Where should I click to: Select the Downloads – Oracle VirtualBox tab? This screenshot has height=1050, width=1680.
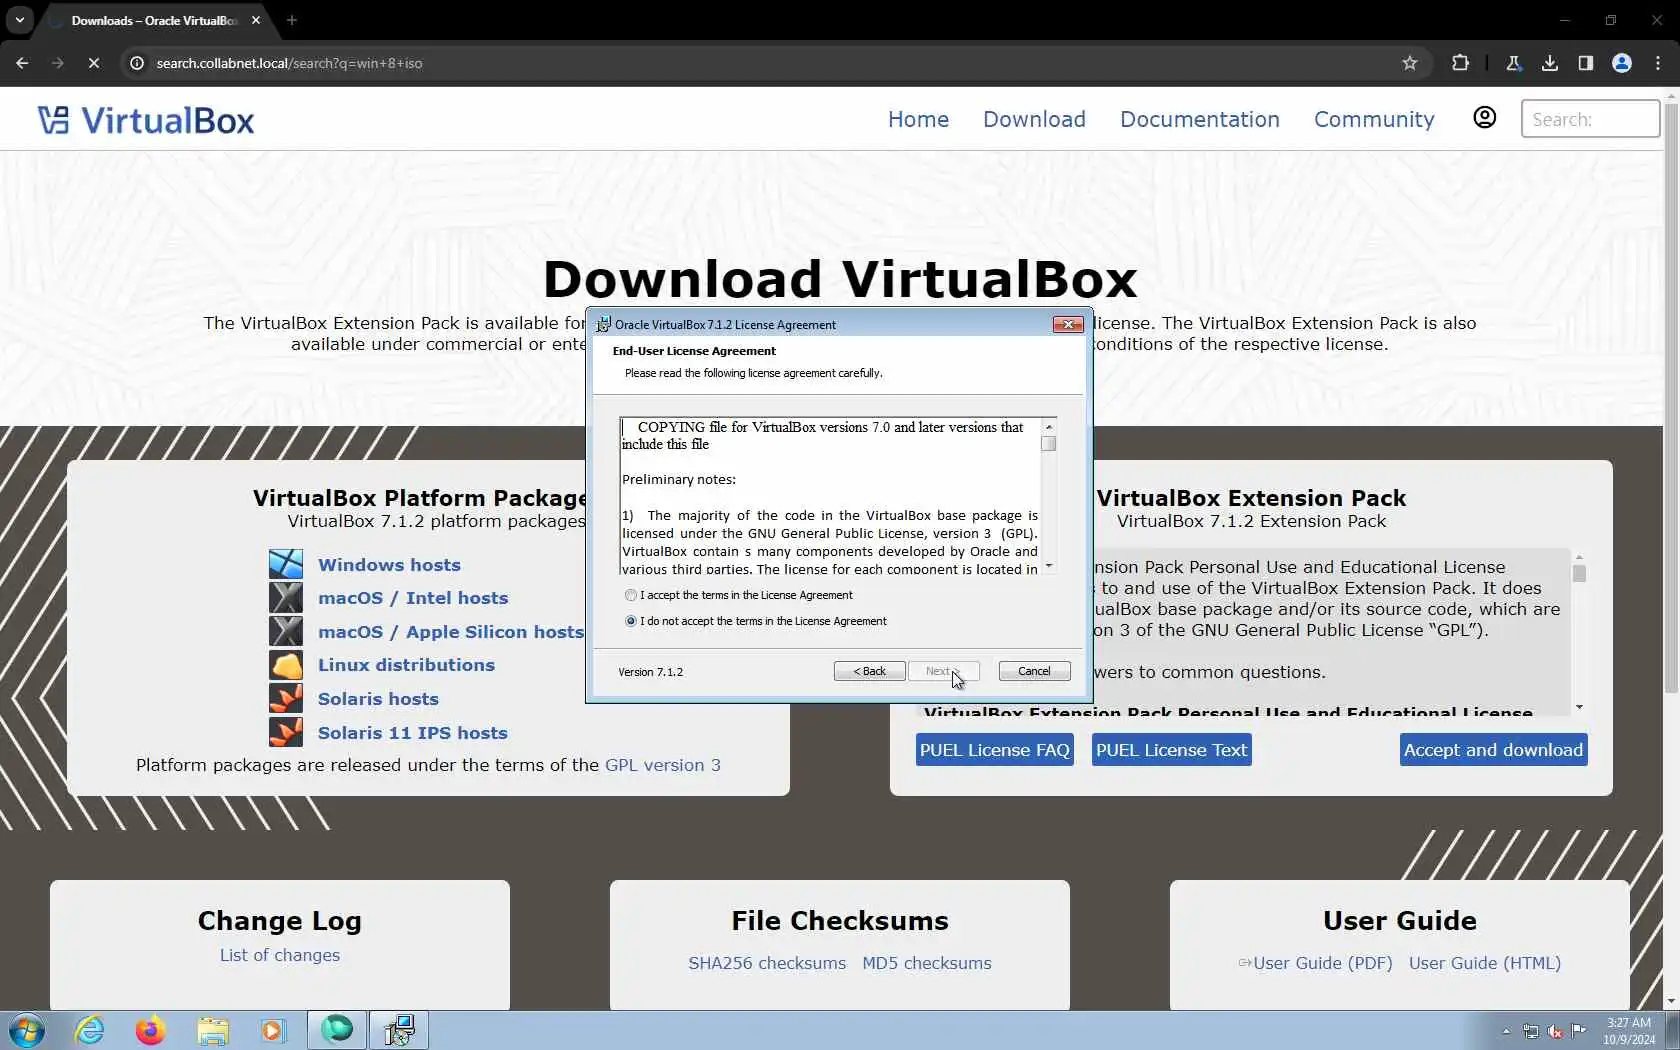tap(155, 20)
